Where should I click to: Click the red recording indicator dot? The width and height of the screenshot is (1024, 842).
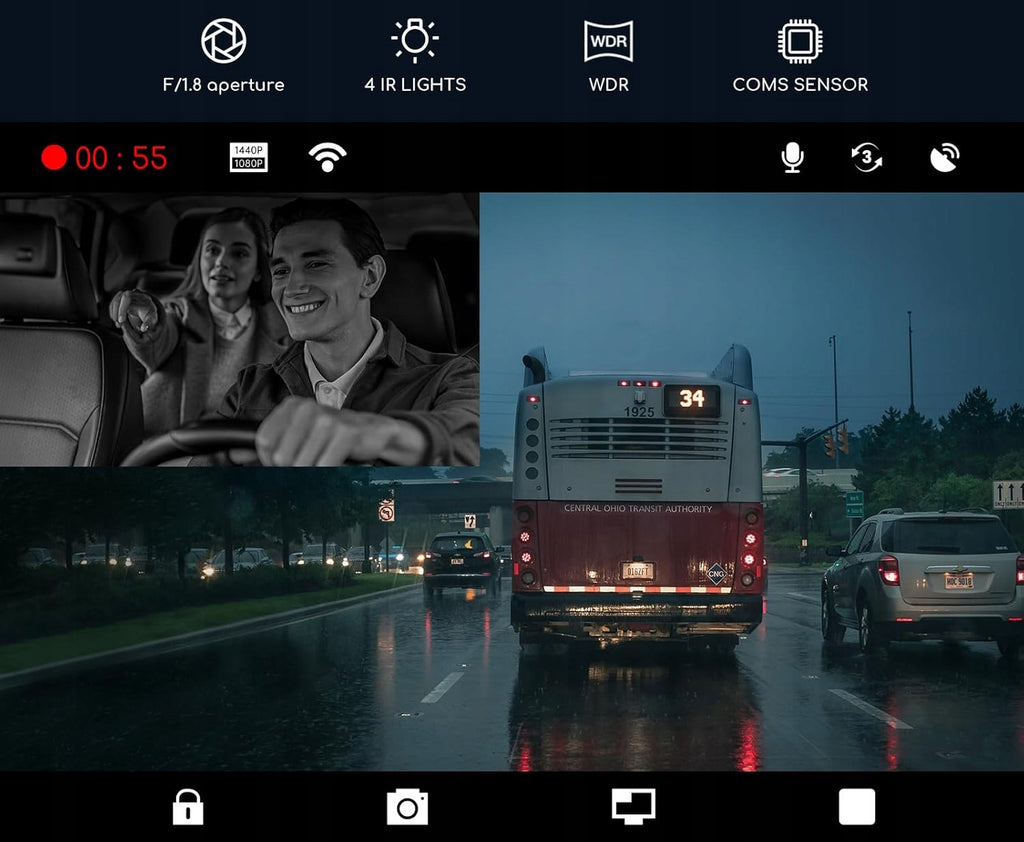coord(54,157)
